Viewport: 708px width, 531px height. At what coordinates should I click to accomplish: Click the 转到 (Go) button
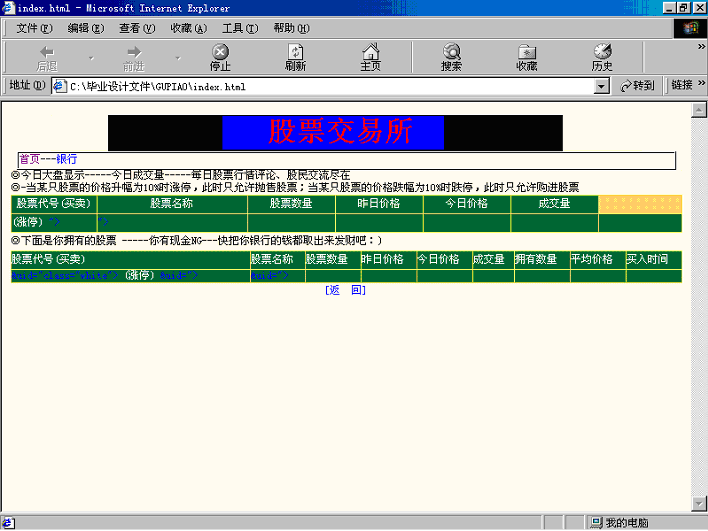pos(637,86)
